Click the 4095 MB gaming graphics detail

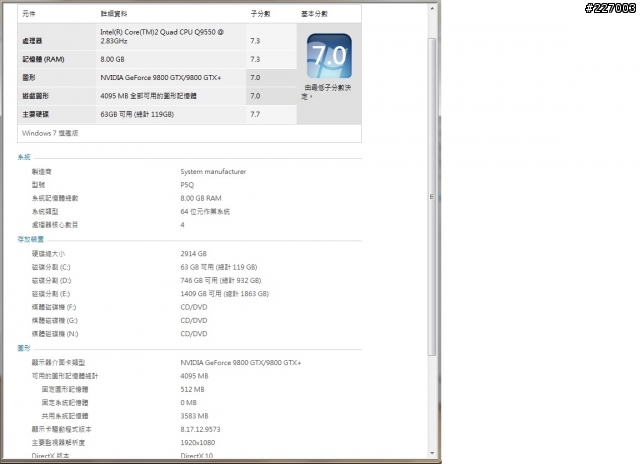[148, 96]
